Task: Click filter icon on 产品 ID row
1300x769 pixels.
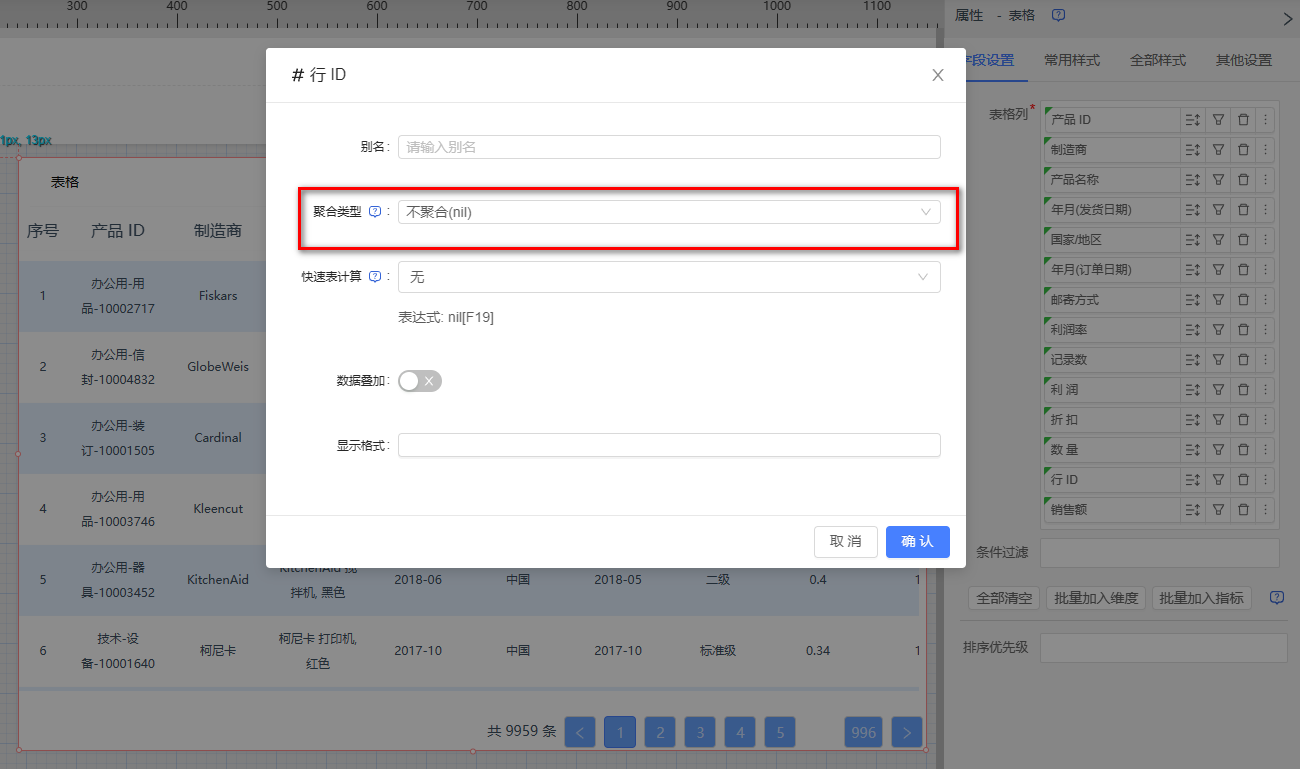Action: pos(1218,120)
